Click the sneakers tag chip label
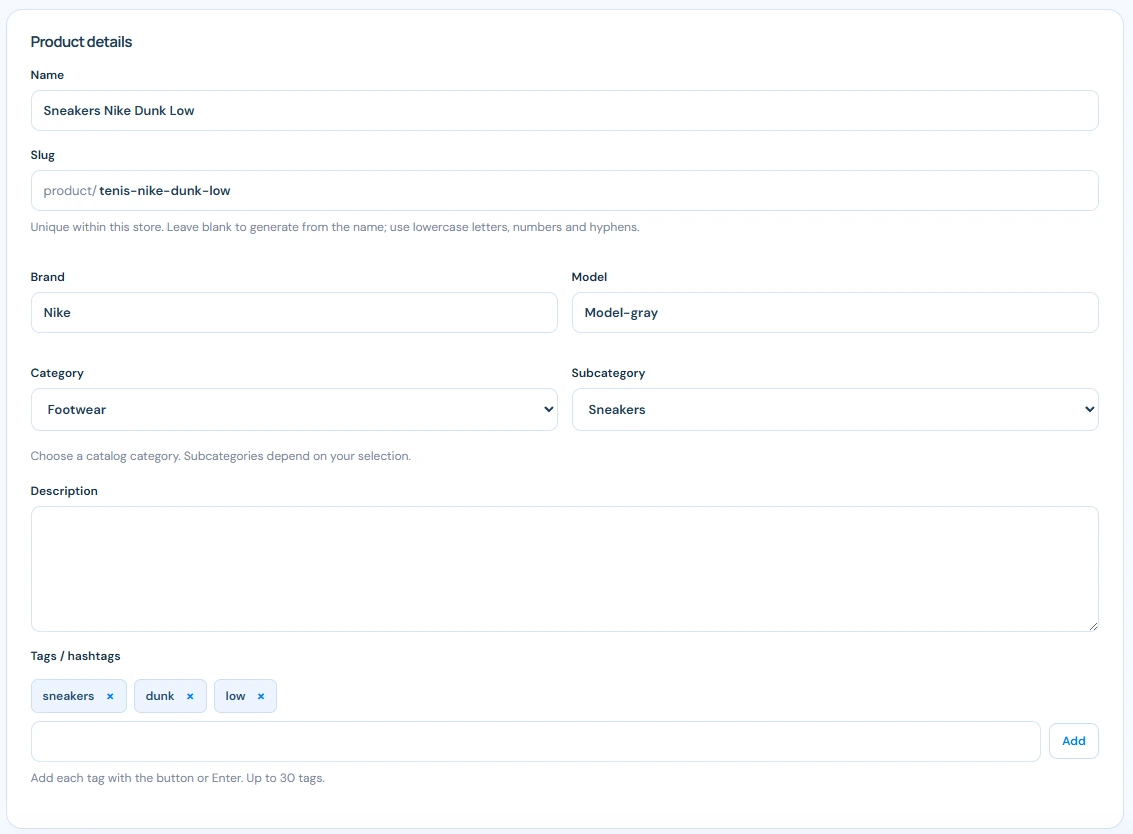Viewport: 1133px width, 834px height. coord(68,696)
